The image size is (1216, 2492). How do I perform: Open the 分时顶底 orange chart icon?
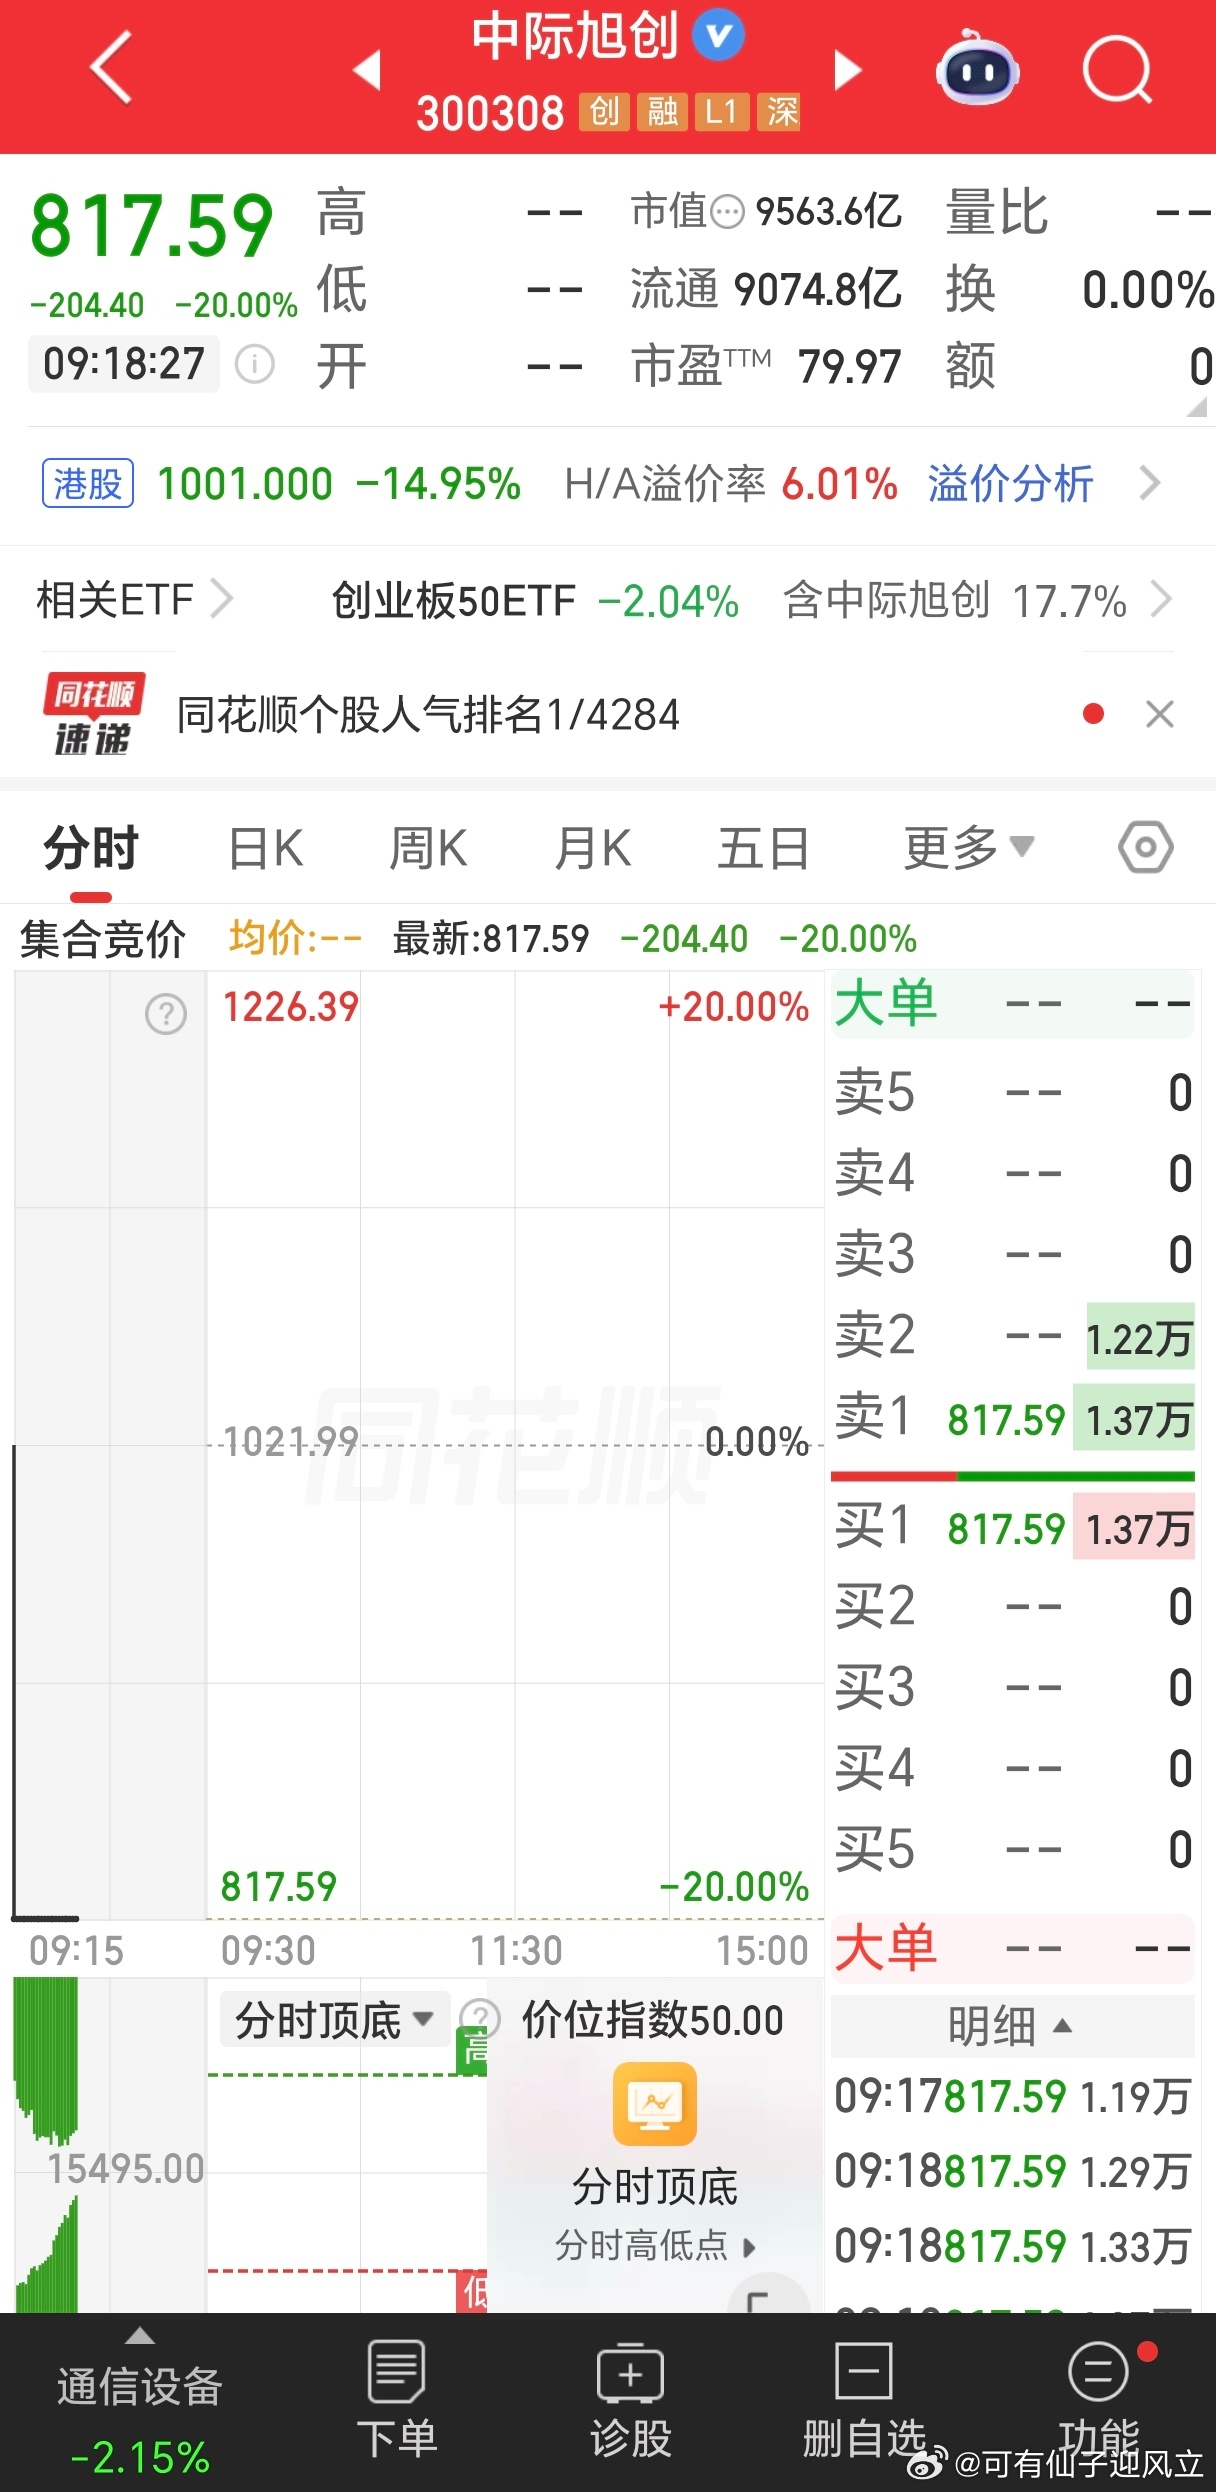click(655, 2104)
